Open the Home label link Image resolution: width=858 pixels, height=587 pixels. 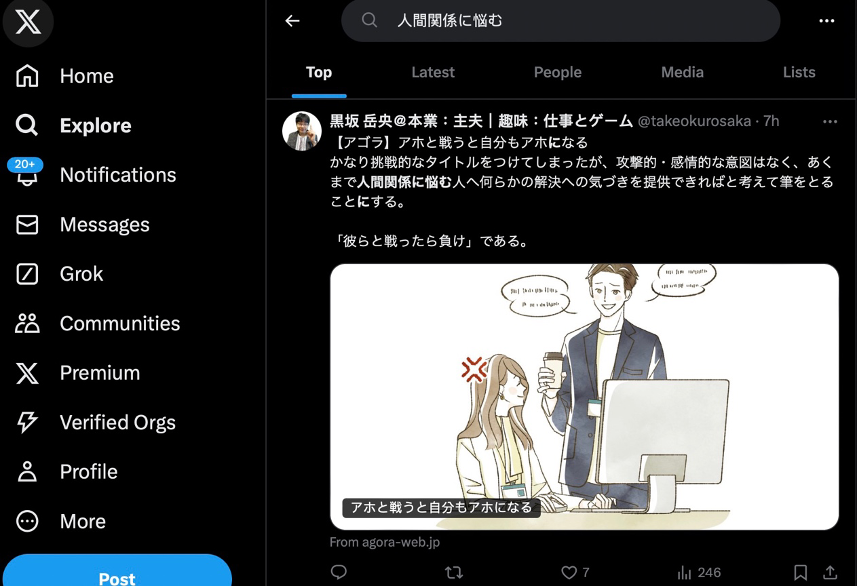coord(87,76)
